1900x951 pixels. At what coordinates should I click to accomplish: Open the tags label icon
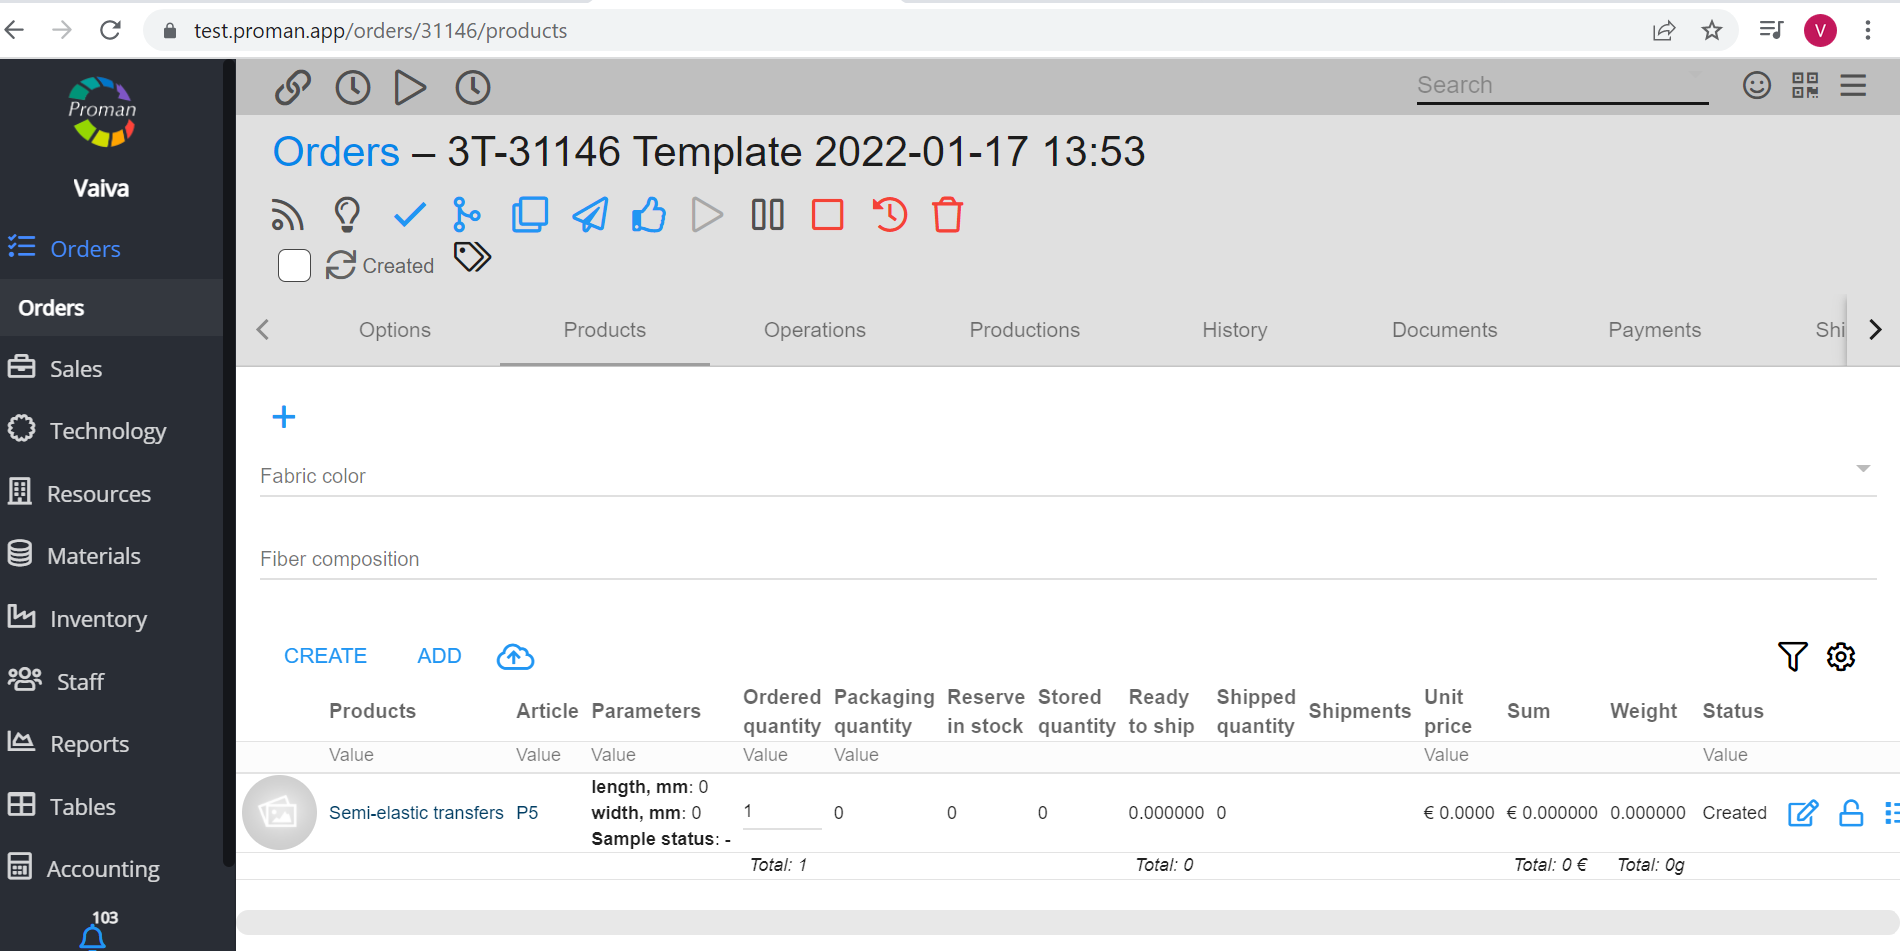pyautogui.click(x=472, y=258)
